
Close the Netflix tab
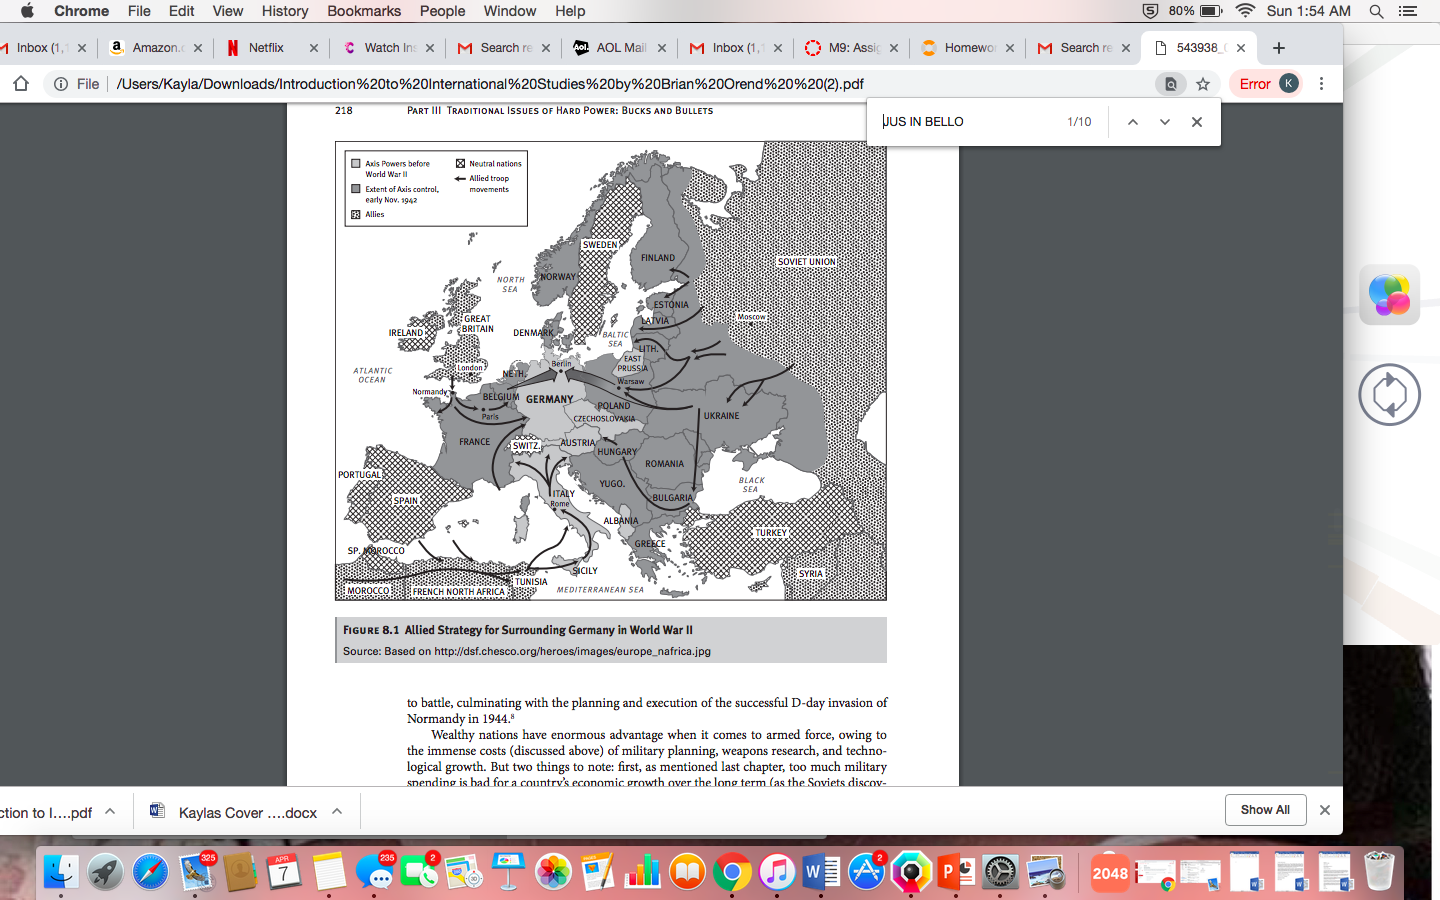314,48
